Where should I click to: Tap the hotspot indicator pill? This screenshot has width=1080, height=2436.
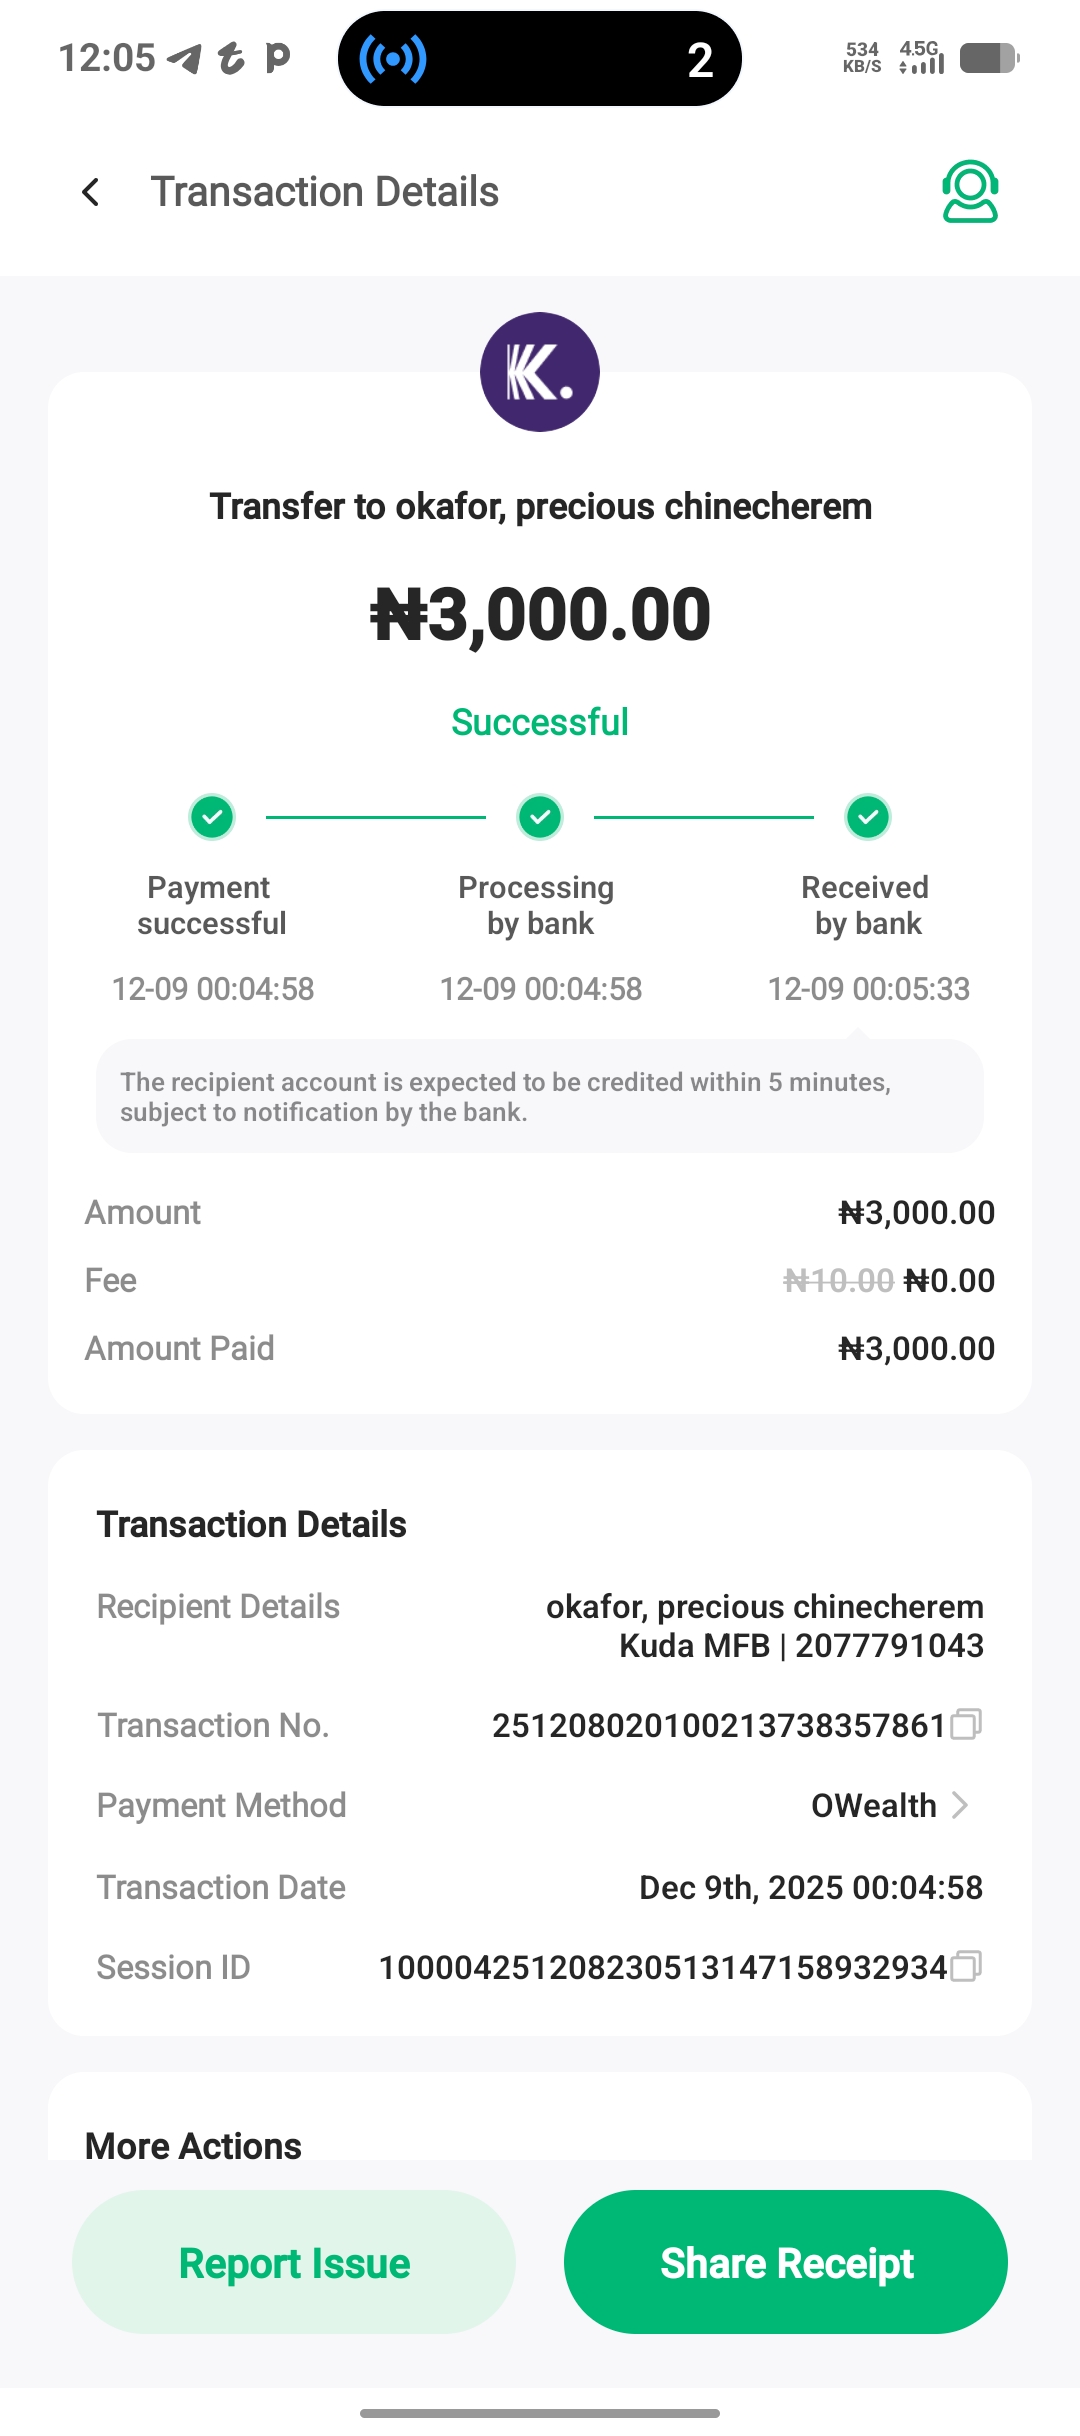pos(539,59)
